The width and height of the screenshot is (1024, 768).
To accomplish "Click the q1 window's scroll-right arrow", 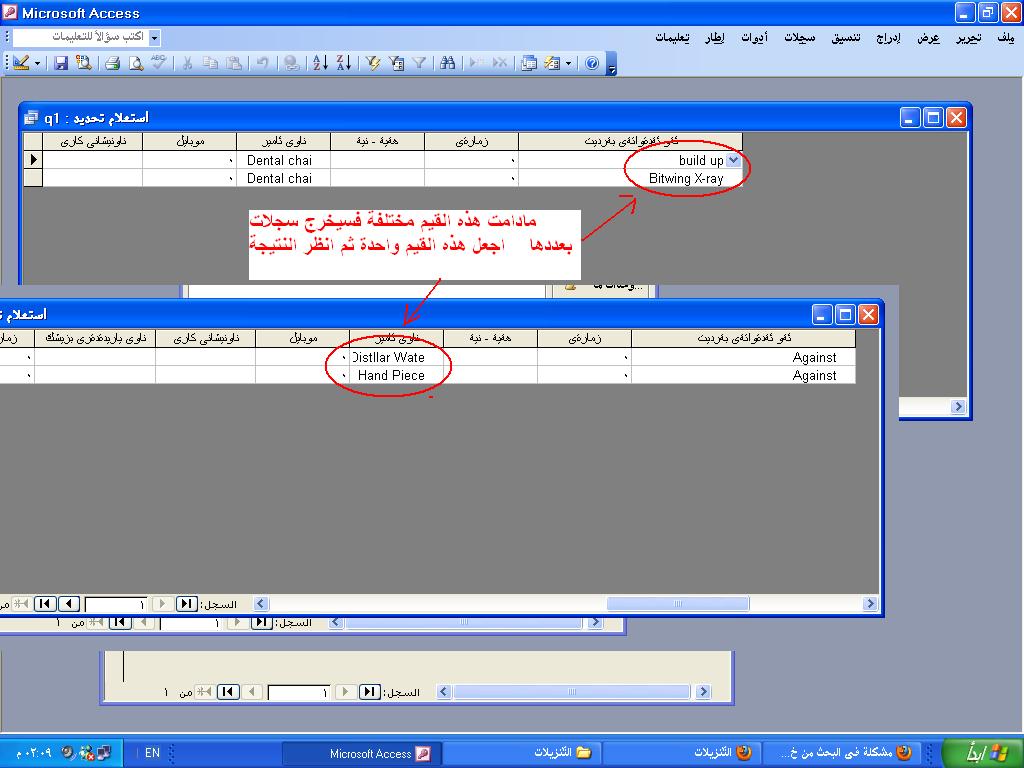I will click(958, 406).
